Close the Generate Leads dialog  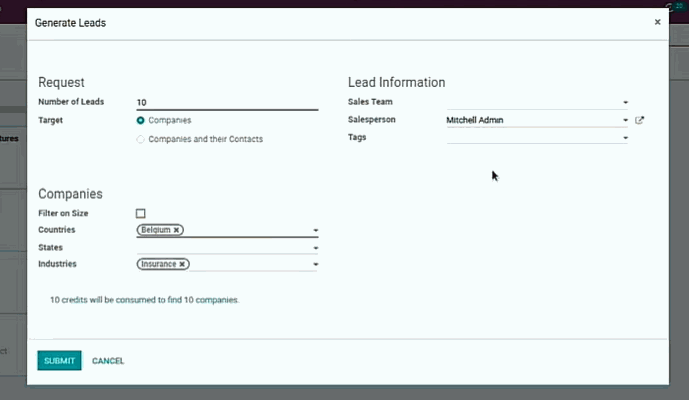657,22
